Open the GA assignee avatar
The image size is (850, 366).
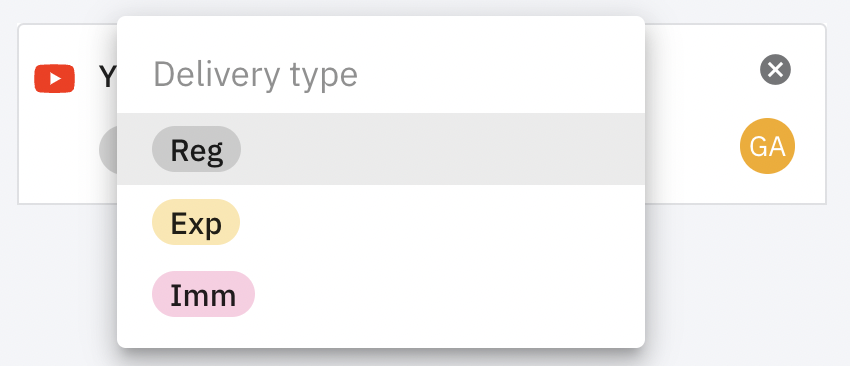tap(767, 146)
